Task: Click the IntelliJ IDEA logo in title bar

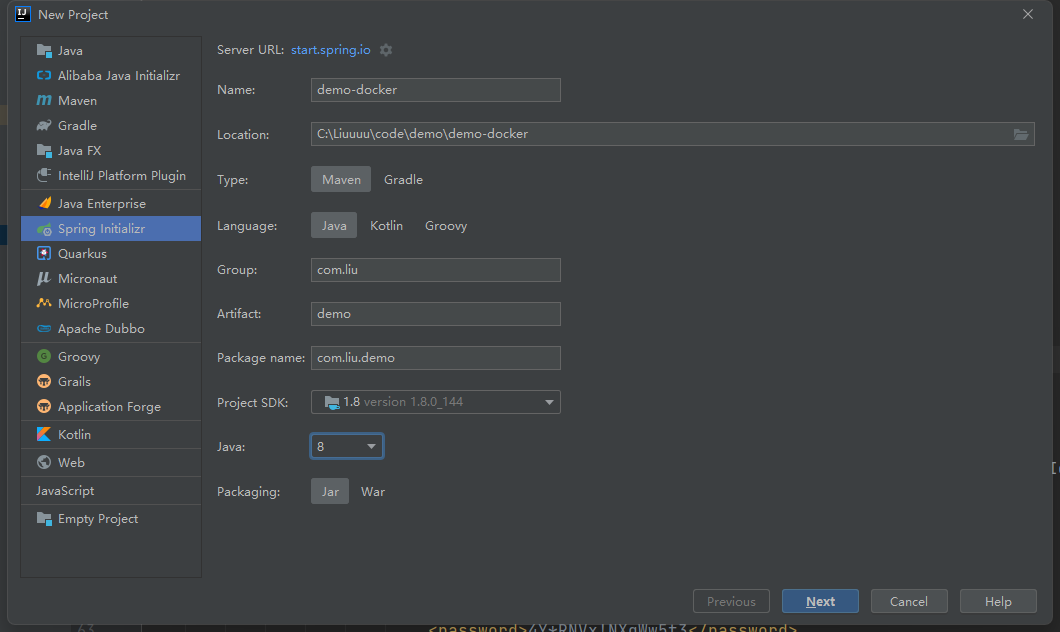Action: 22,14
